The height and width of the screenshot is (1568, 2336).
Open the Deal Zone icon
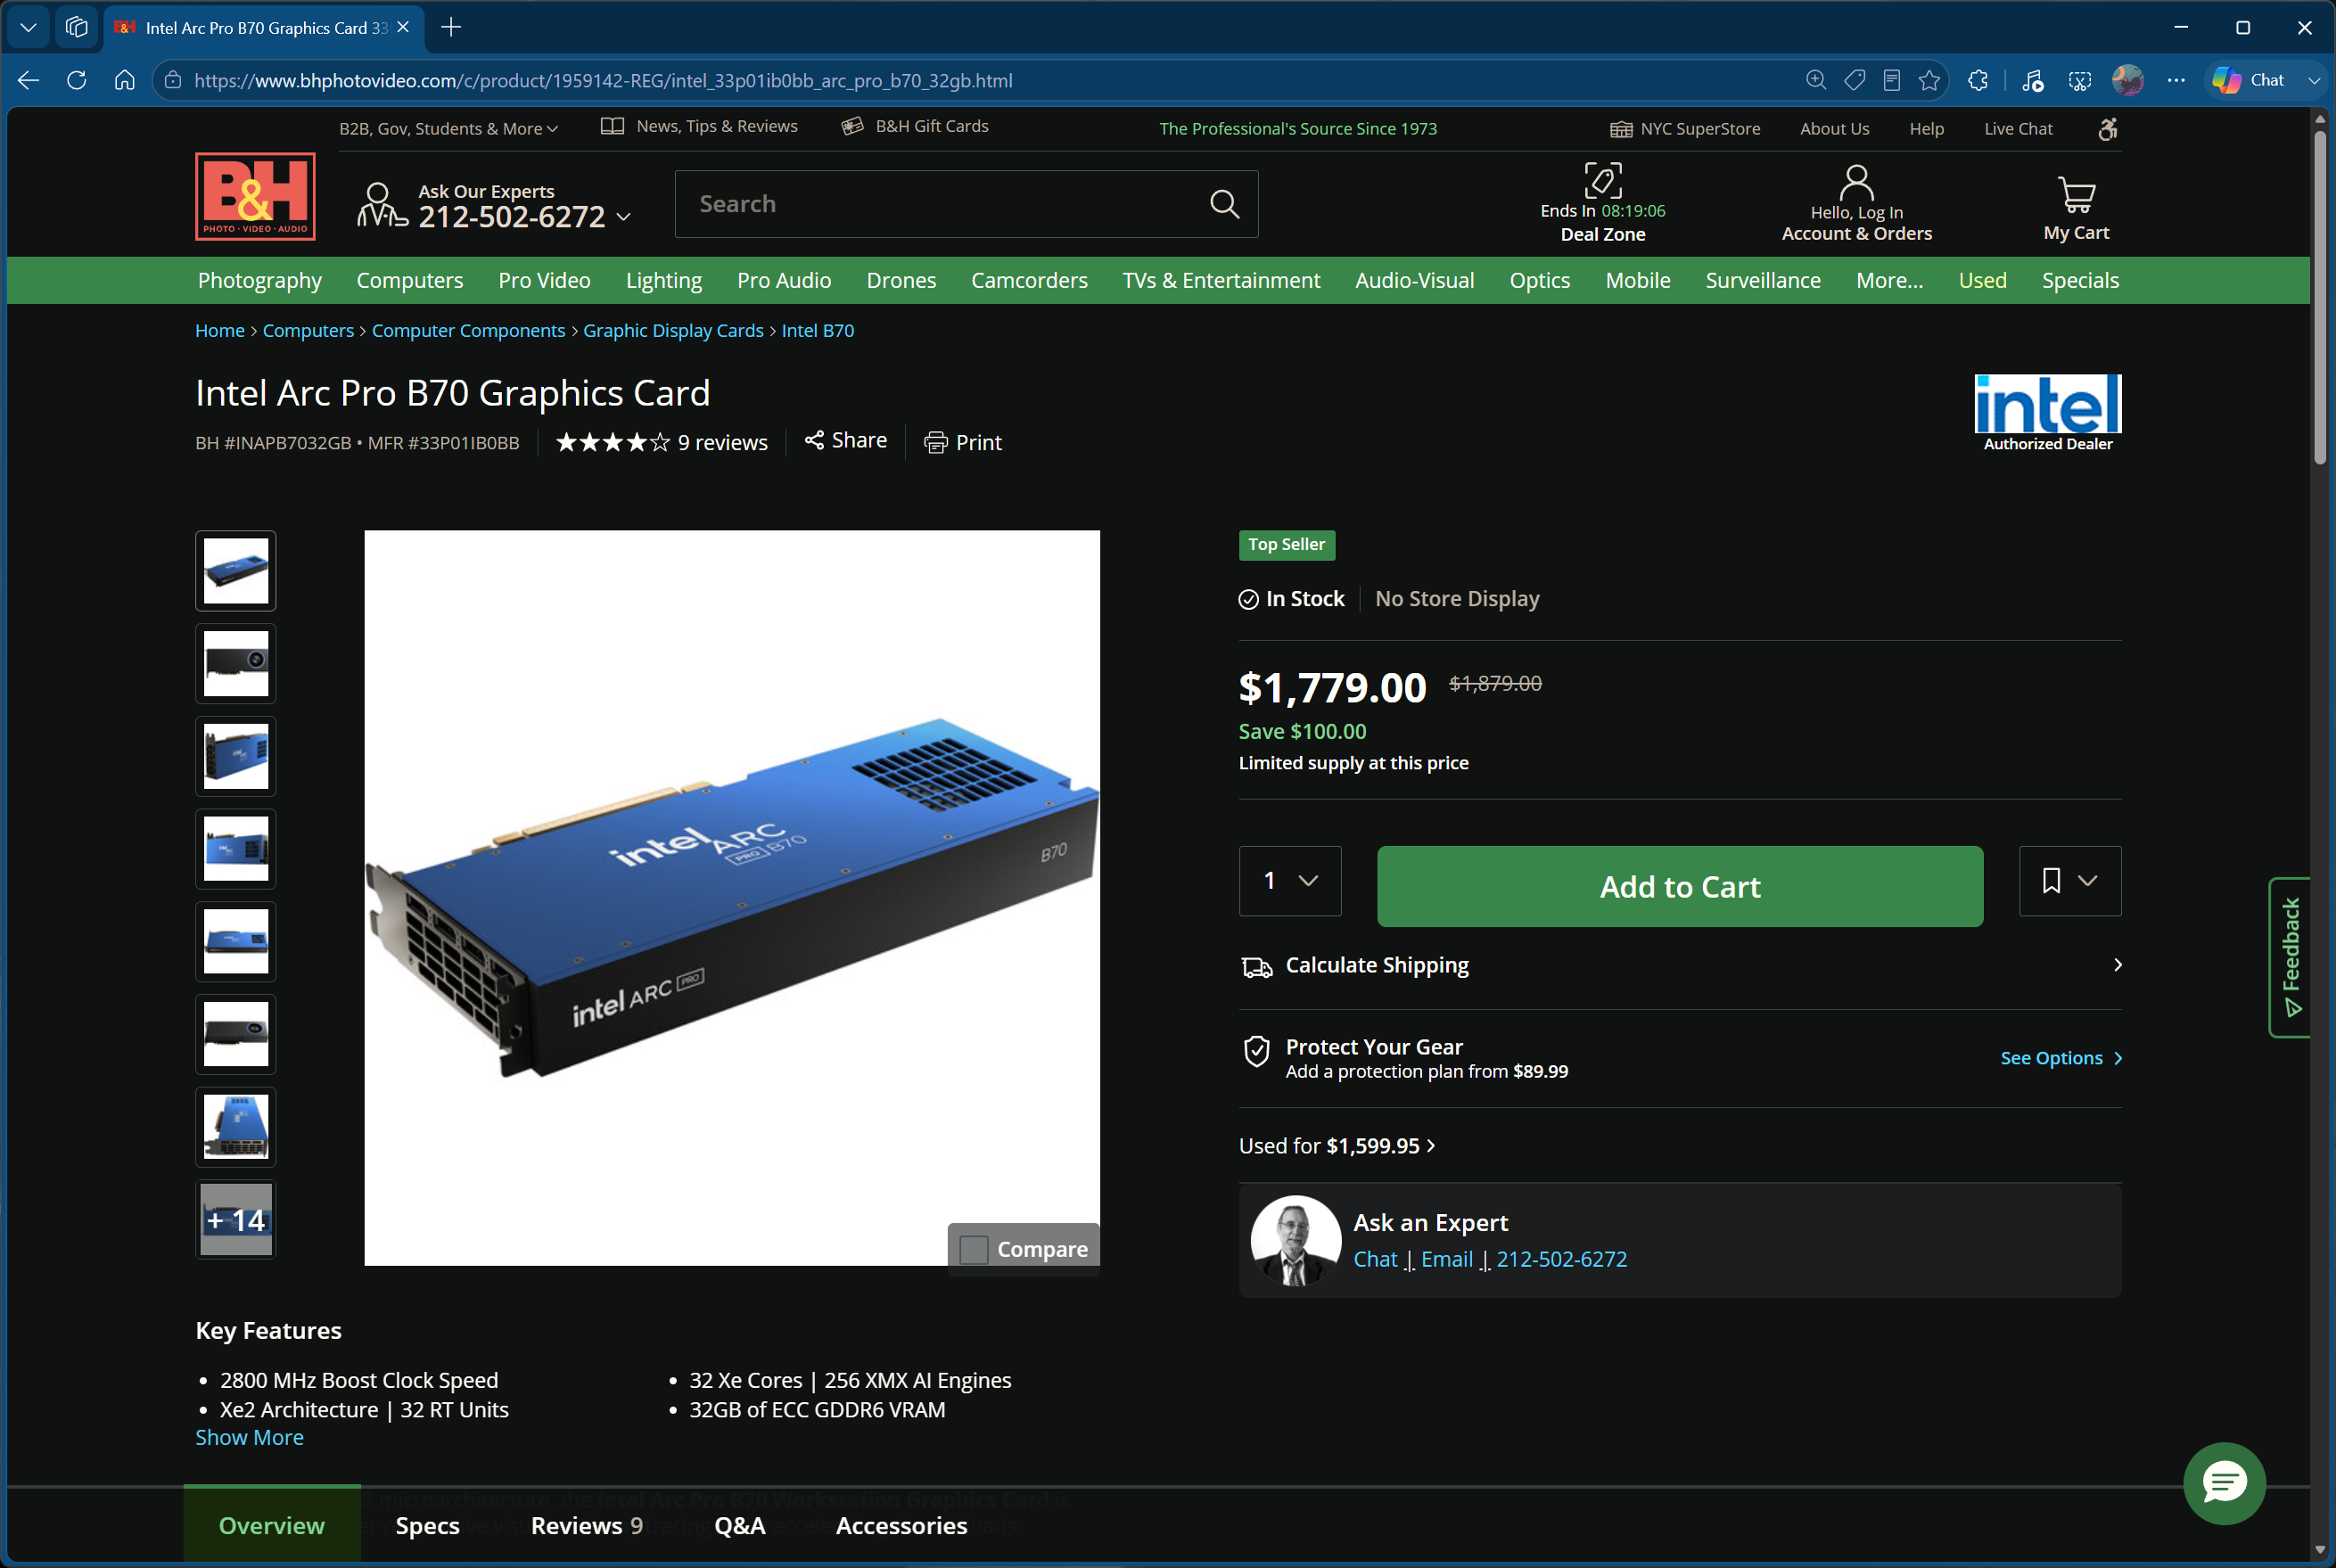point(1603,180)
